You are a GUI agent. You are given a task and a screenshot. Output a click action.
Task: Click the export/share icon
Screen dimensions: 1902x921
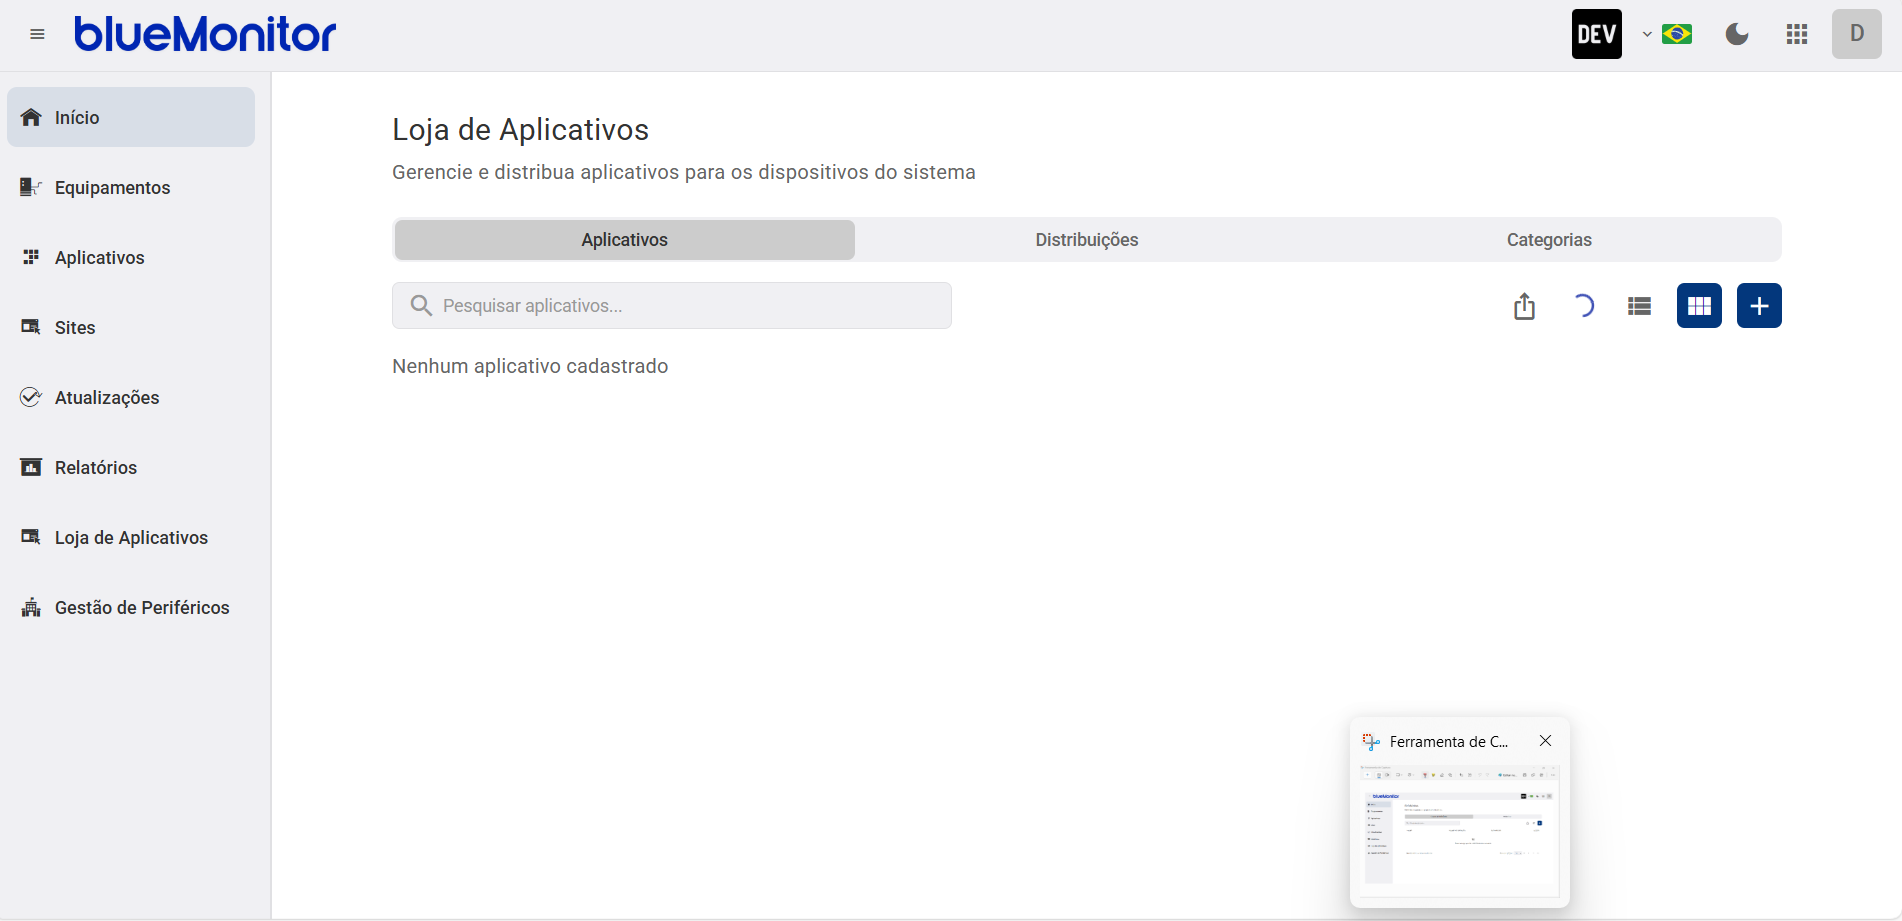pos(1524,306)
